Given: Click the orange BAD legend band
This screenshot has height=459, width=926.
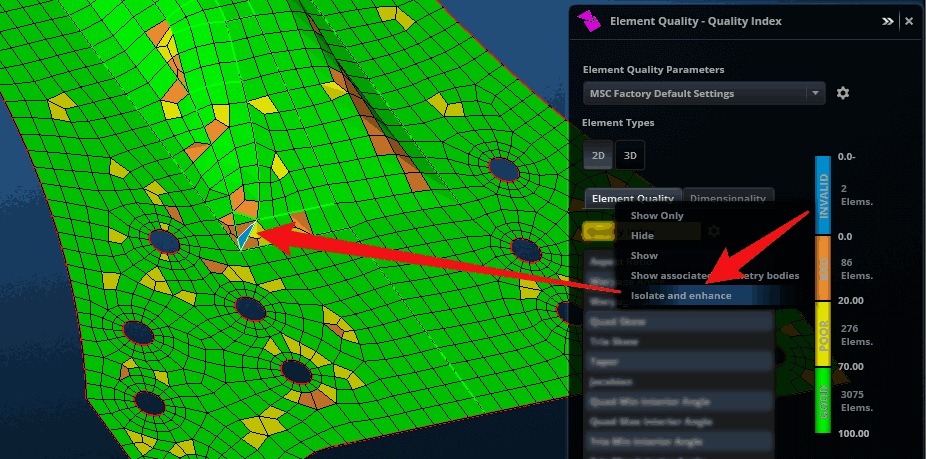Looking at the screenshot, I should tap(823, 268).
